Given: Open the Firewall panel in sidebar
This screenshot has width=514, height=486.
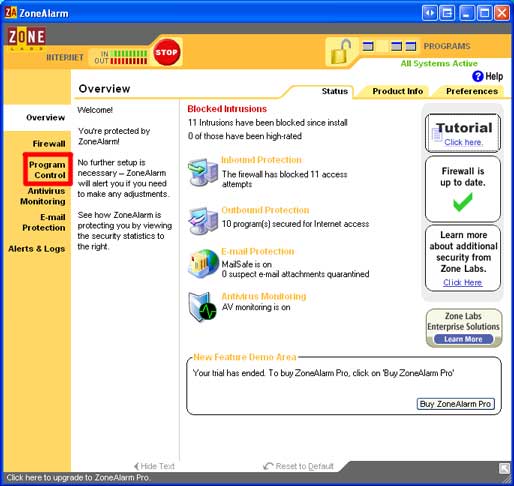Looking at the screenshot, I should point(49,144).
